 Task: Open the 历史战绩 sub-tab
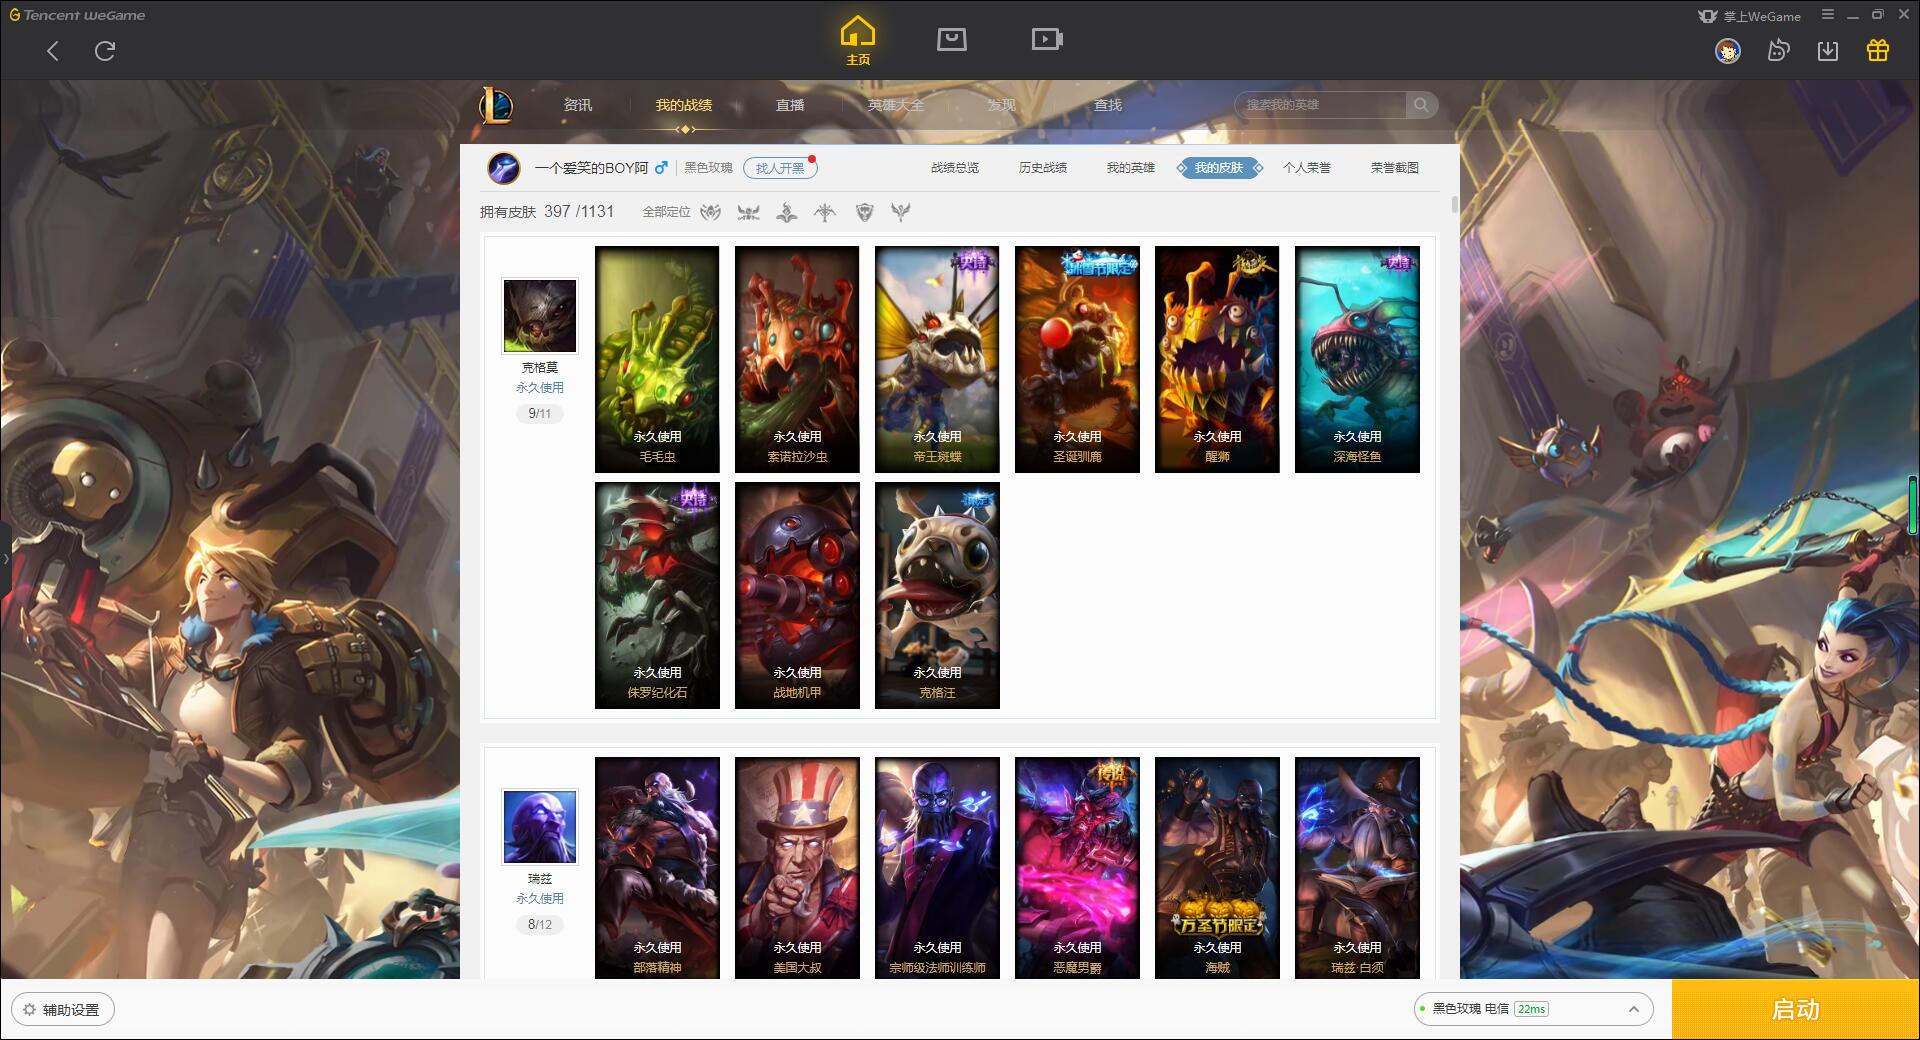pos(1043,168)
